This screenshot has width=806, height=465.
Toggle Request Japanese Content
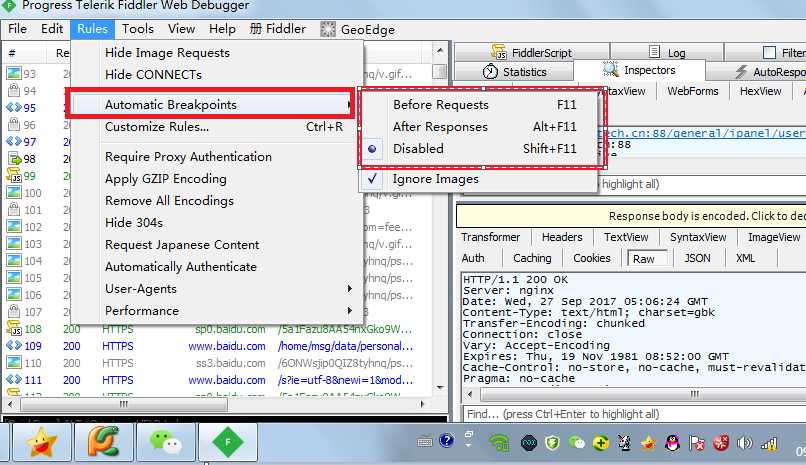click(x=217, y=245)
